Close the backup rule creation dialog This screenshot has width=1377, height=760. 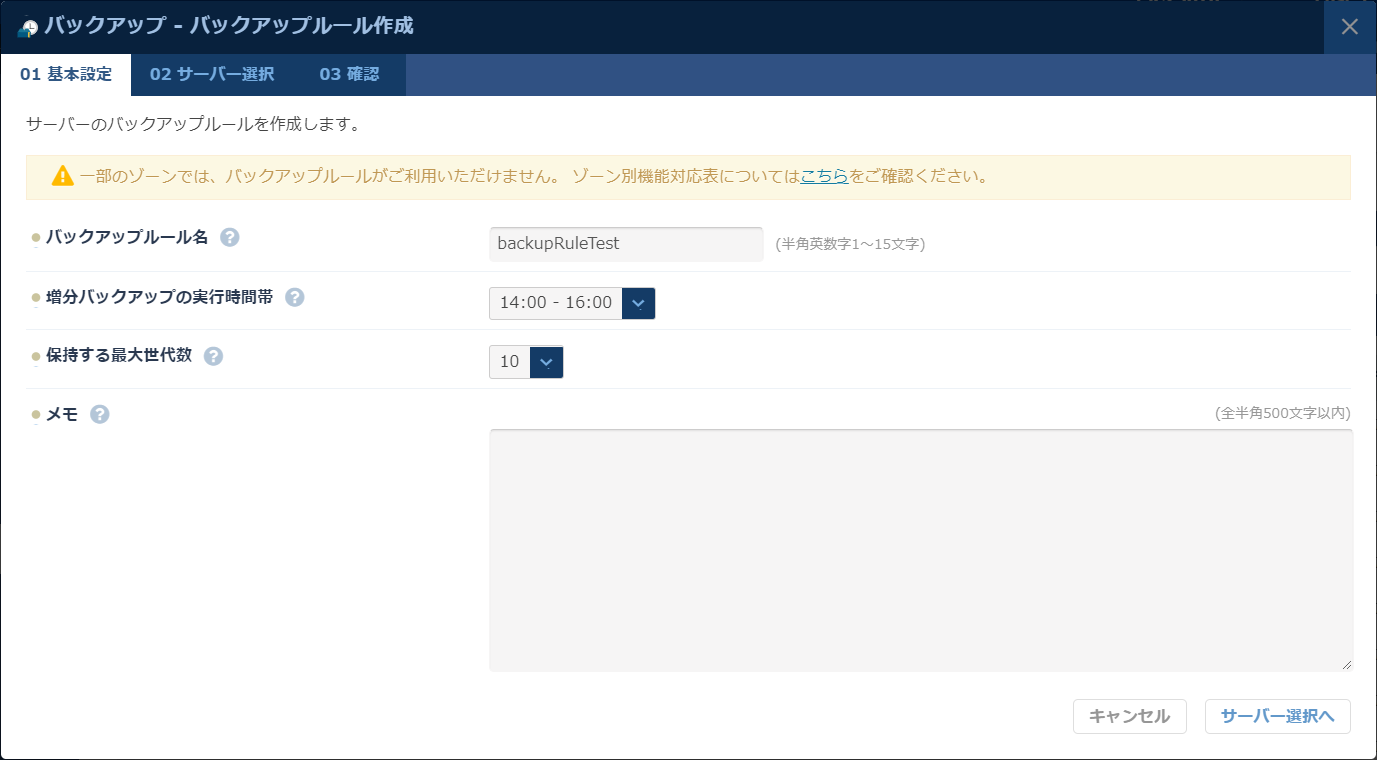1350,27
